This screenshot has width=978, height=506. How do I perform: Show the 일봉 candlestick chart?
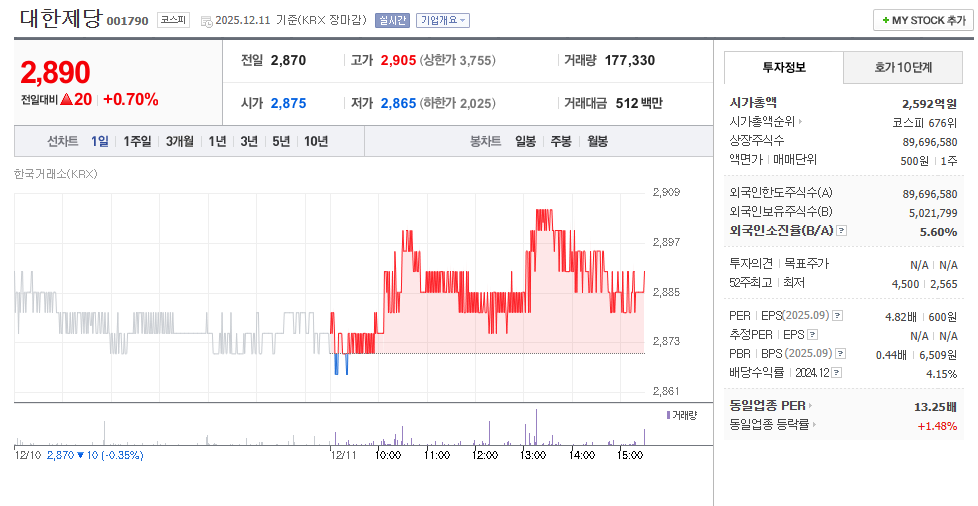click(525, 142)
